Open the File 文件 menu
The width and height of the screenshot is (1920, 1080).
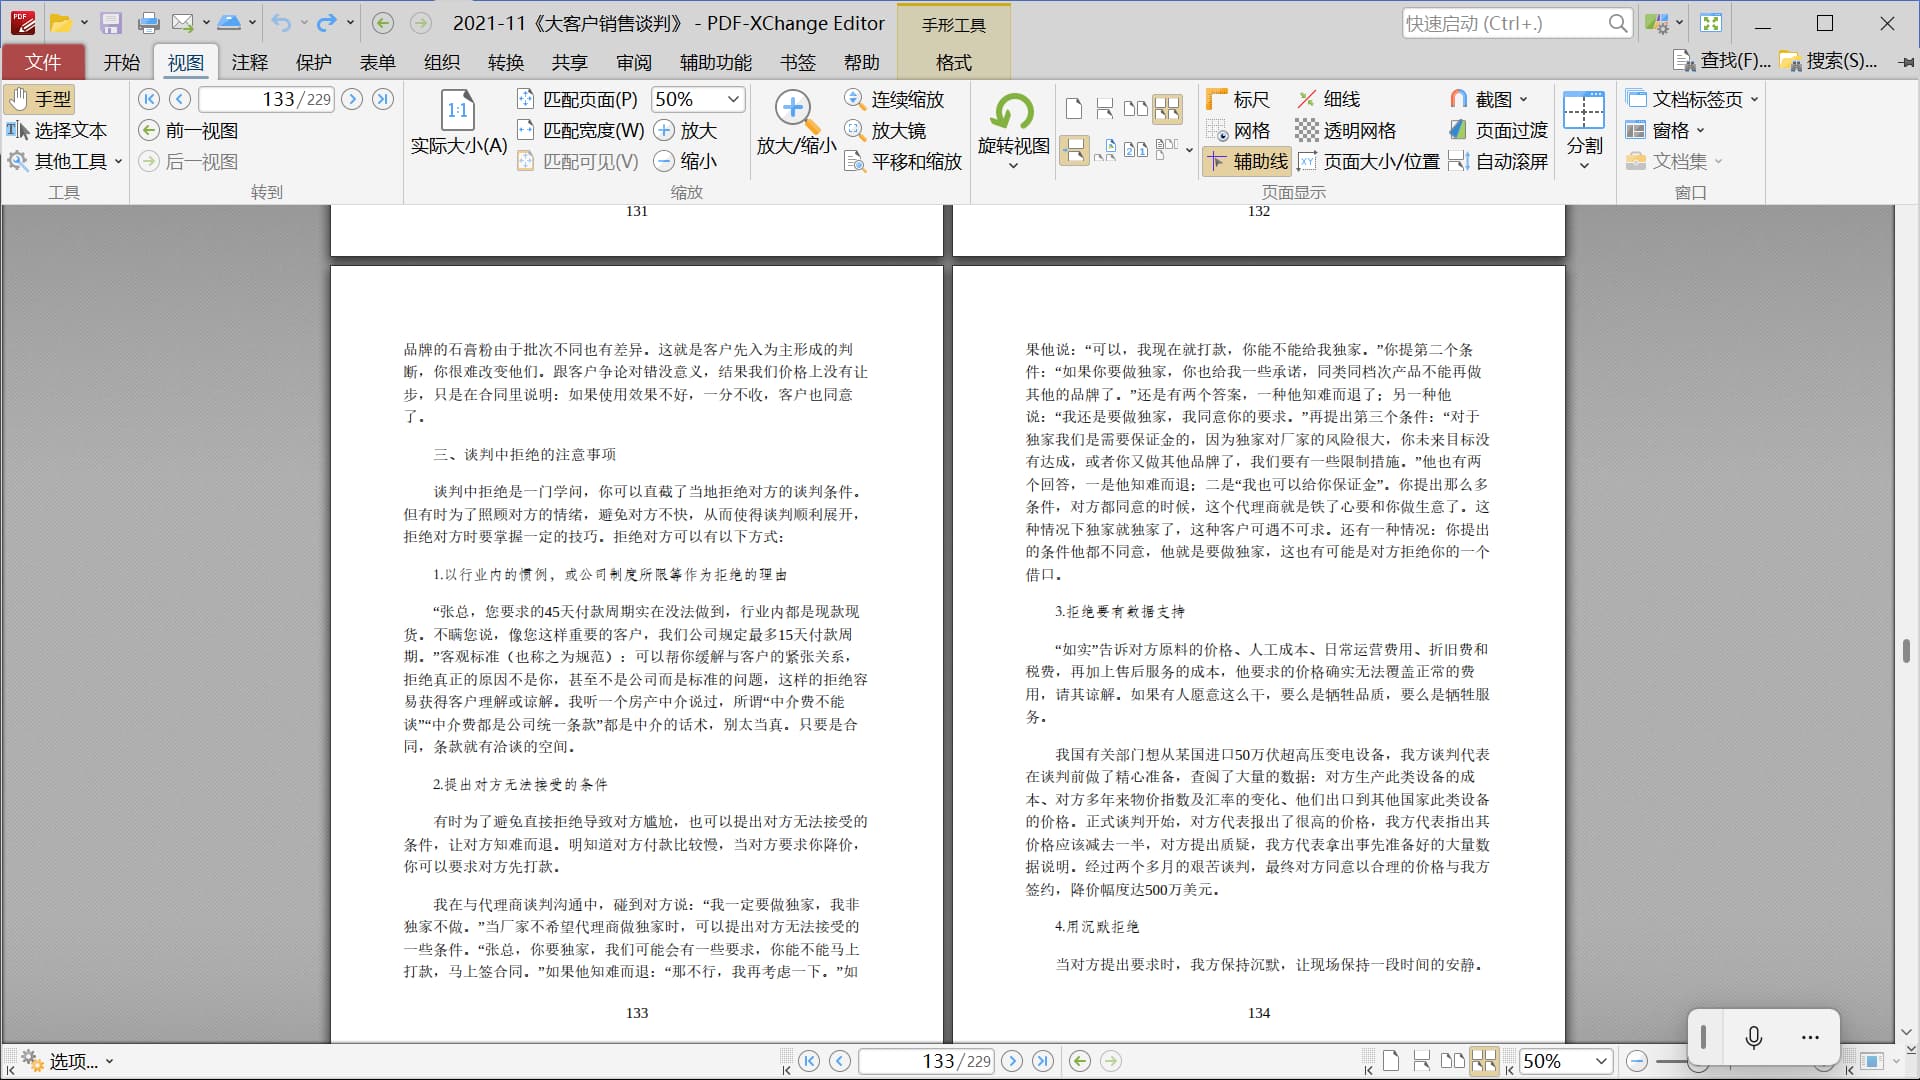[43, 62]
